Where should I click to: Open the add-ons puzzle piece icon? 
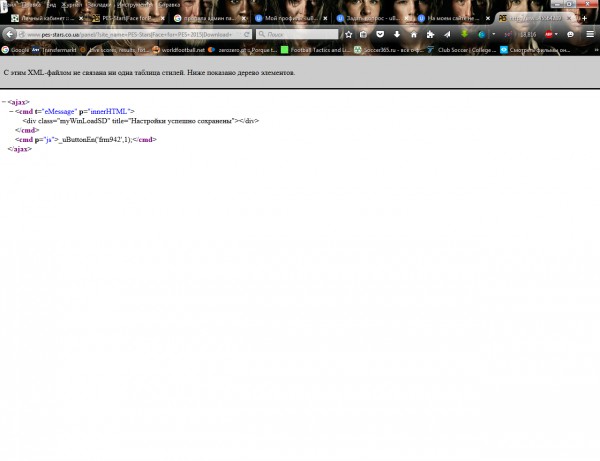tap(430, 34)
